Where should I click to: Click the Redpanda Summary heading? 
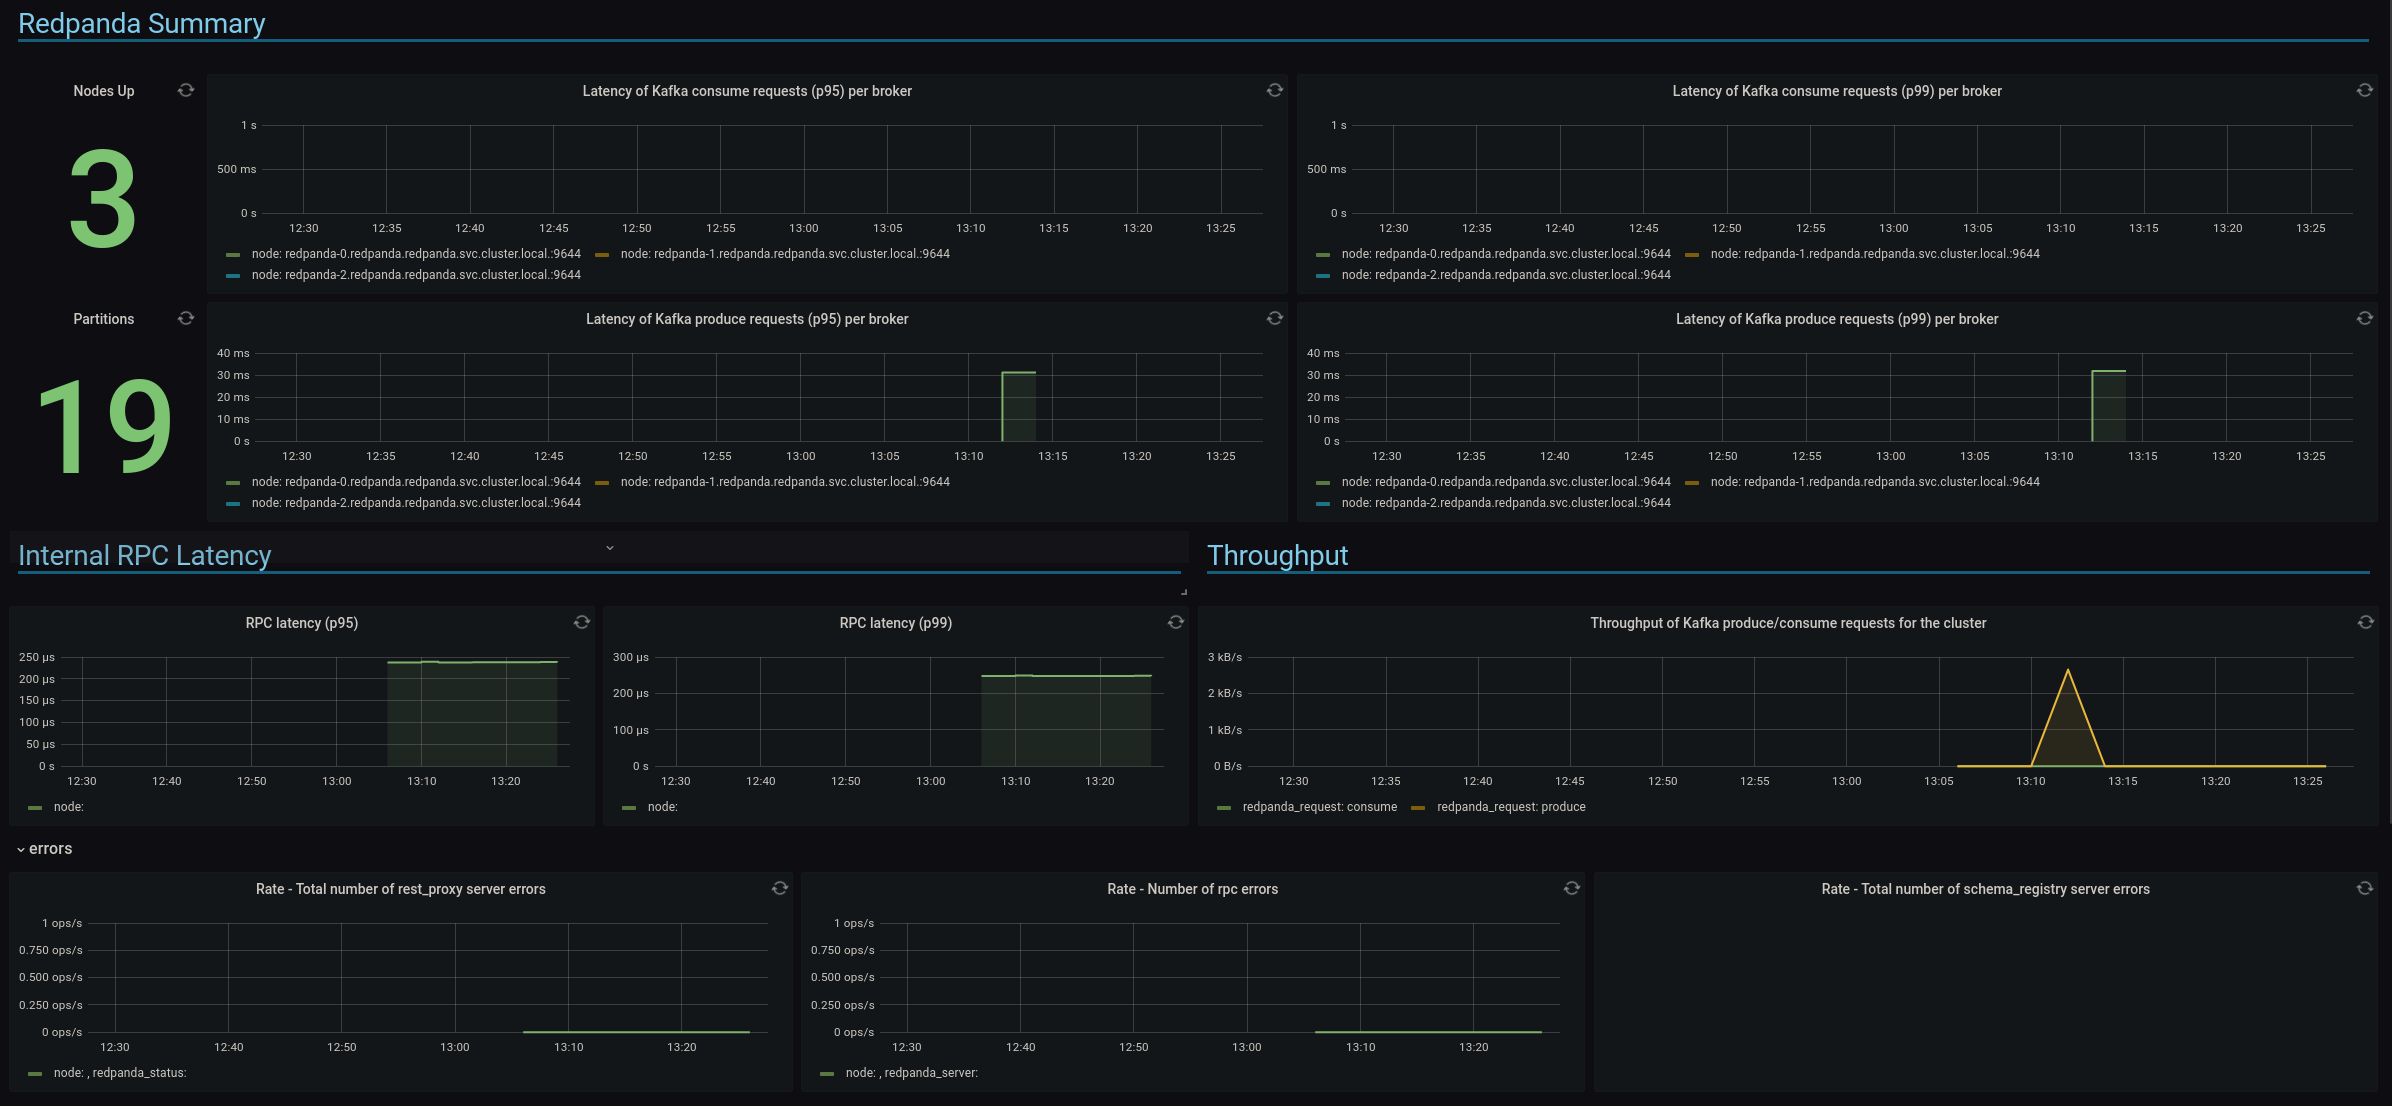pos(141,24)
